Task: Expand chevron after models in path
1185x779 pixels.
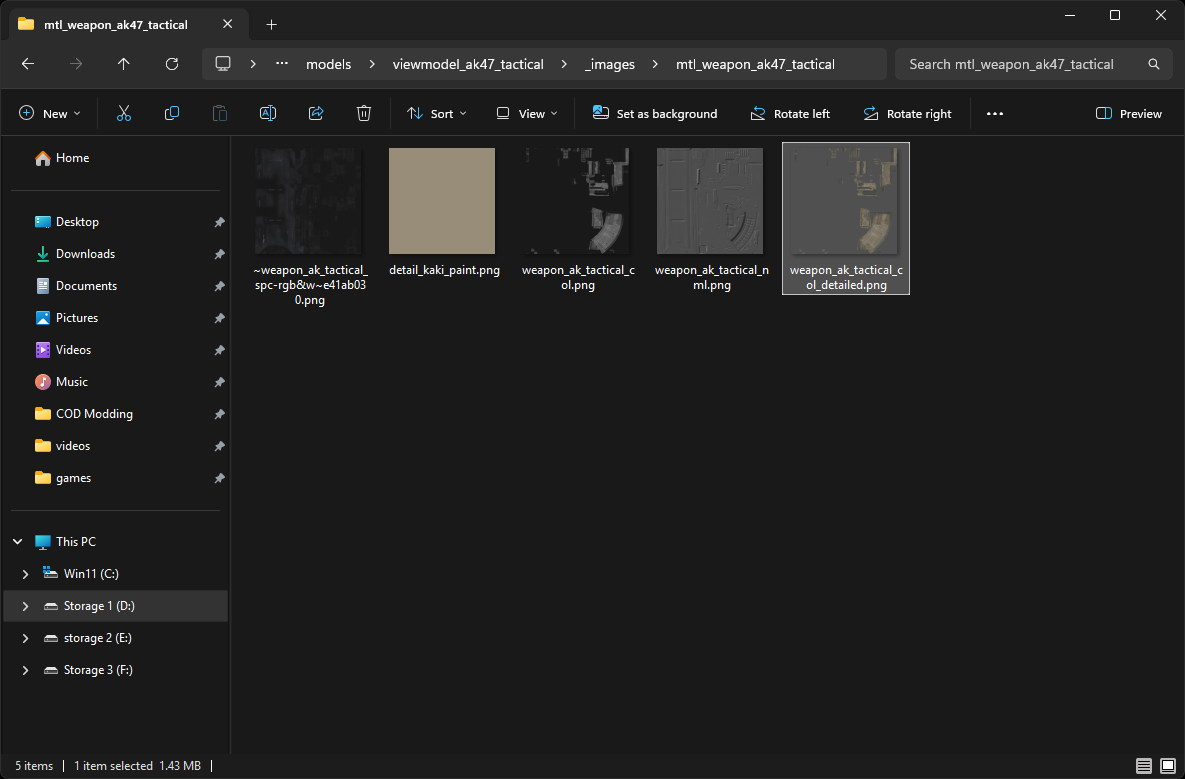Action: (x=372, y=64)
